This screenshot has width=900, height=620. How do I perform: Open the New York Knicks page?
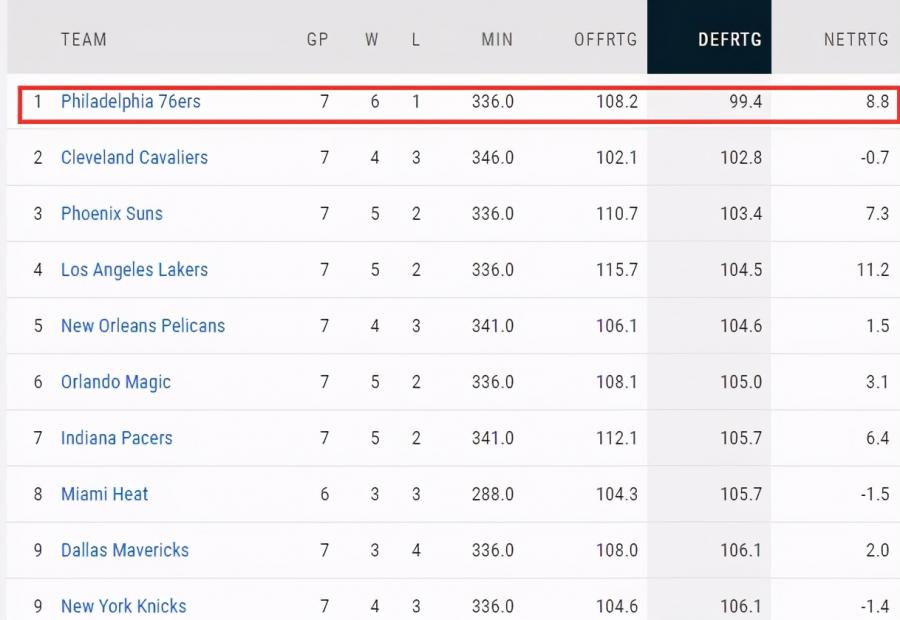click(123, 605)
